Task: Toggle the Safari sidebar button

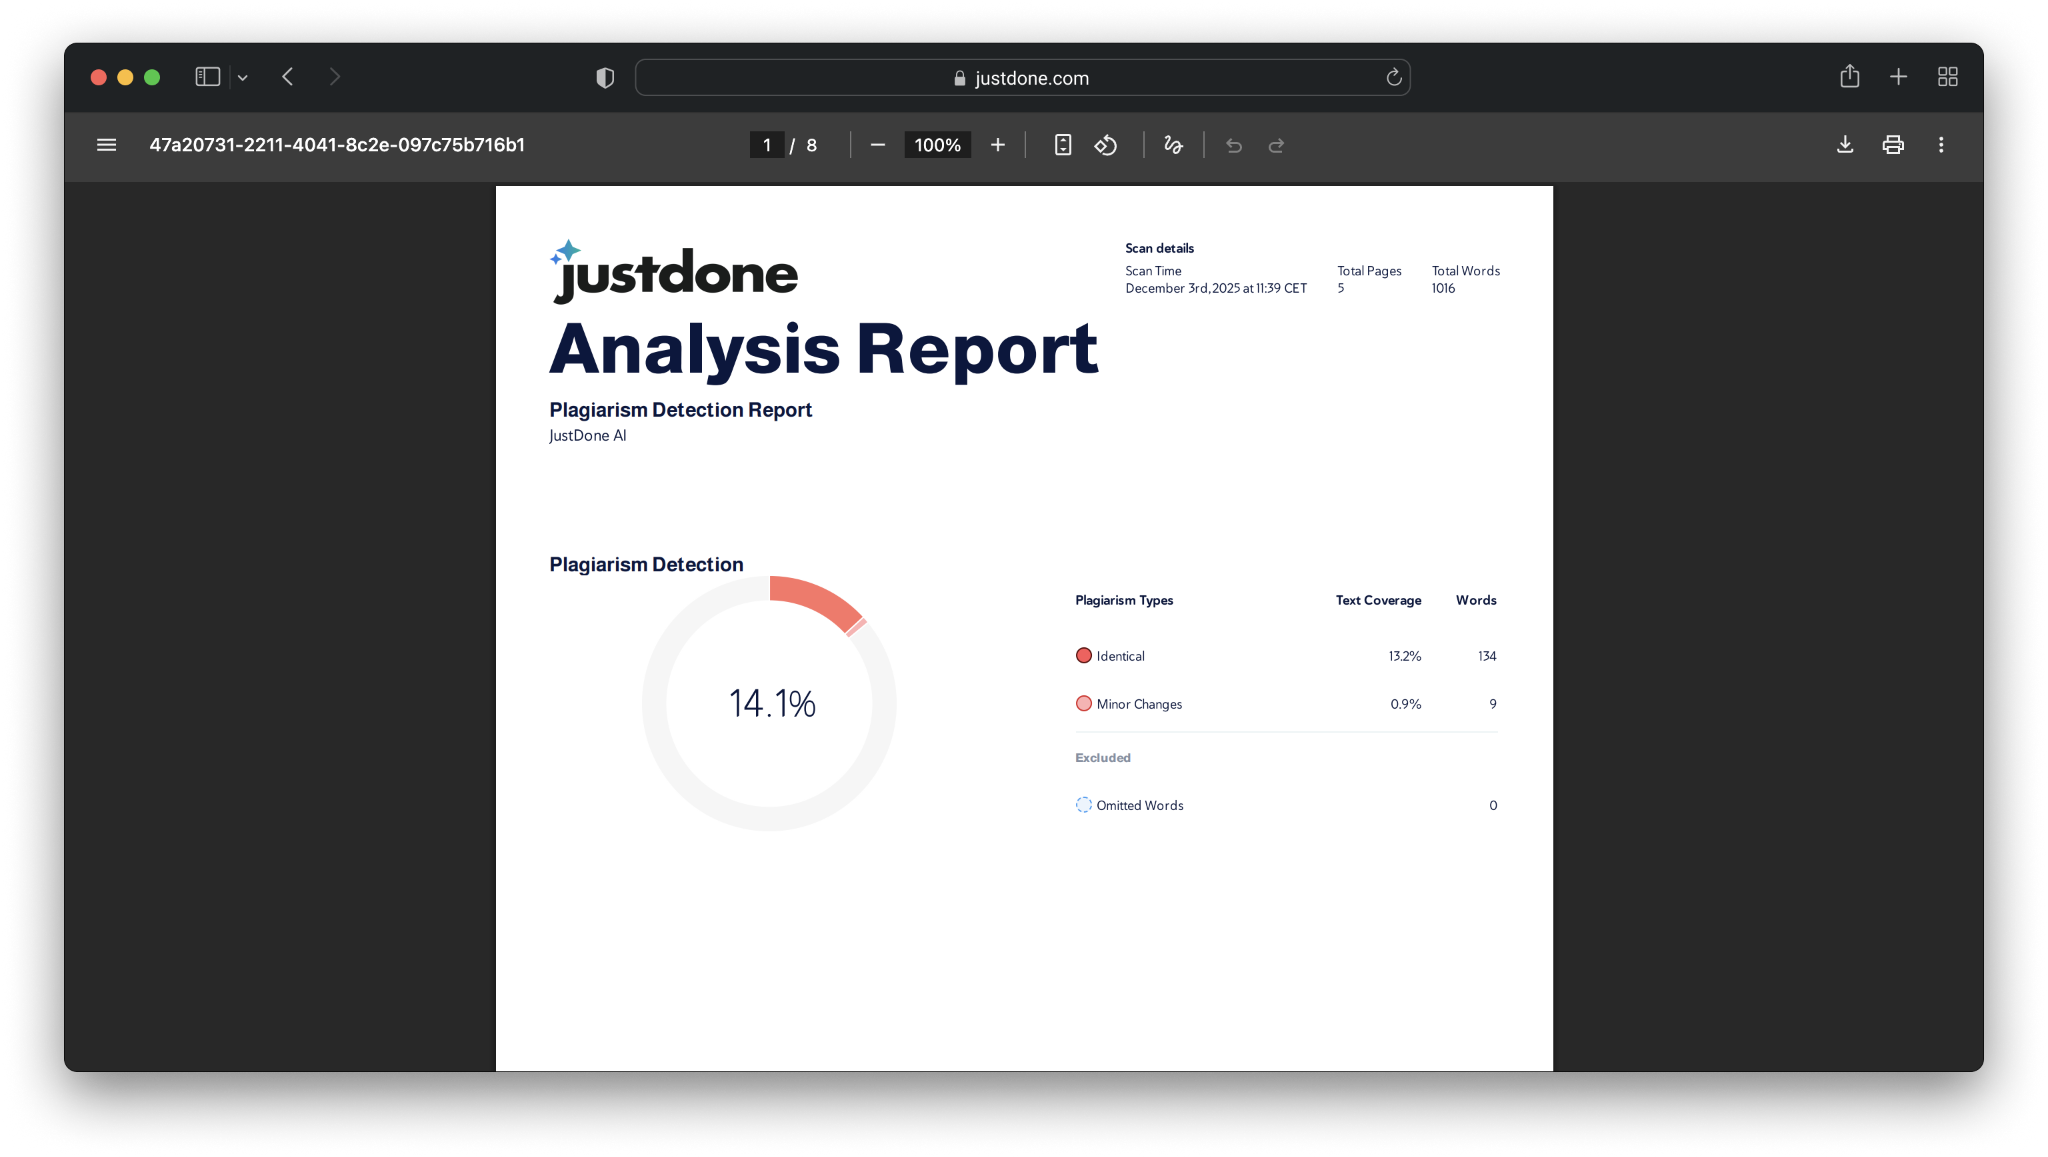Action: [x=207, y=77]
